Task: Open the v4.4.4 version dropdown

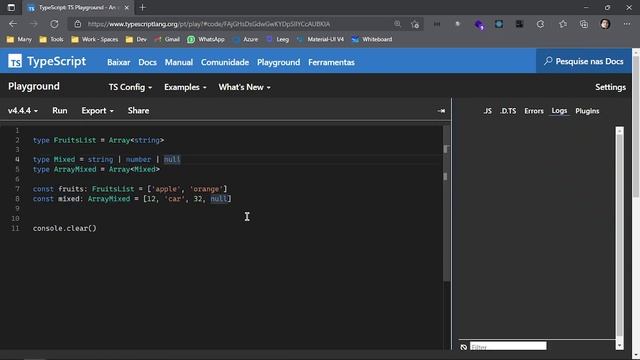Action: pos(23,111)
